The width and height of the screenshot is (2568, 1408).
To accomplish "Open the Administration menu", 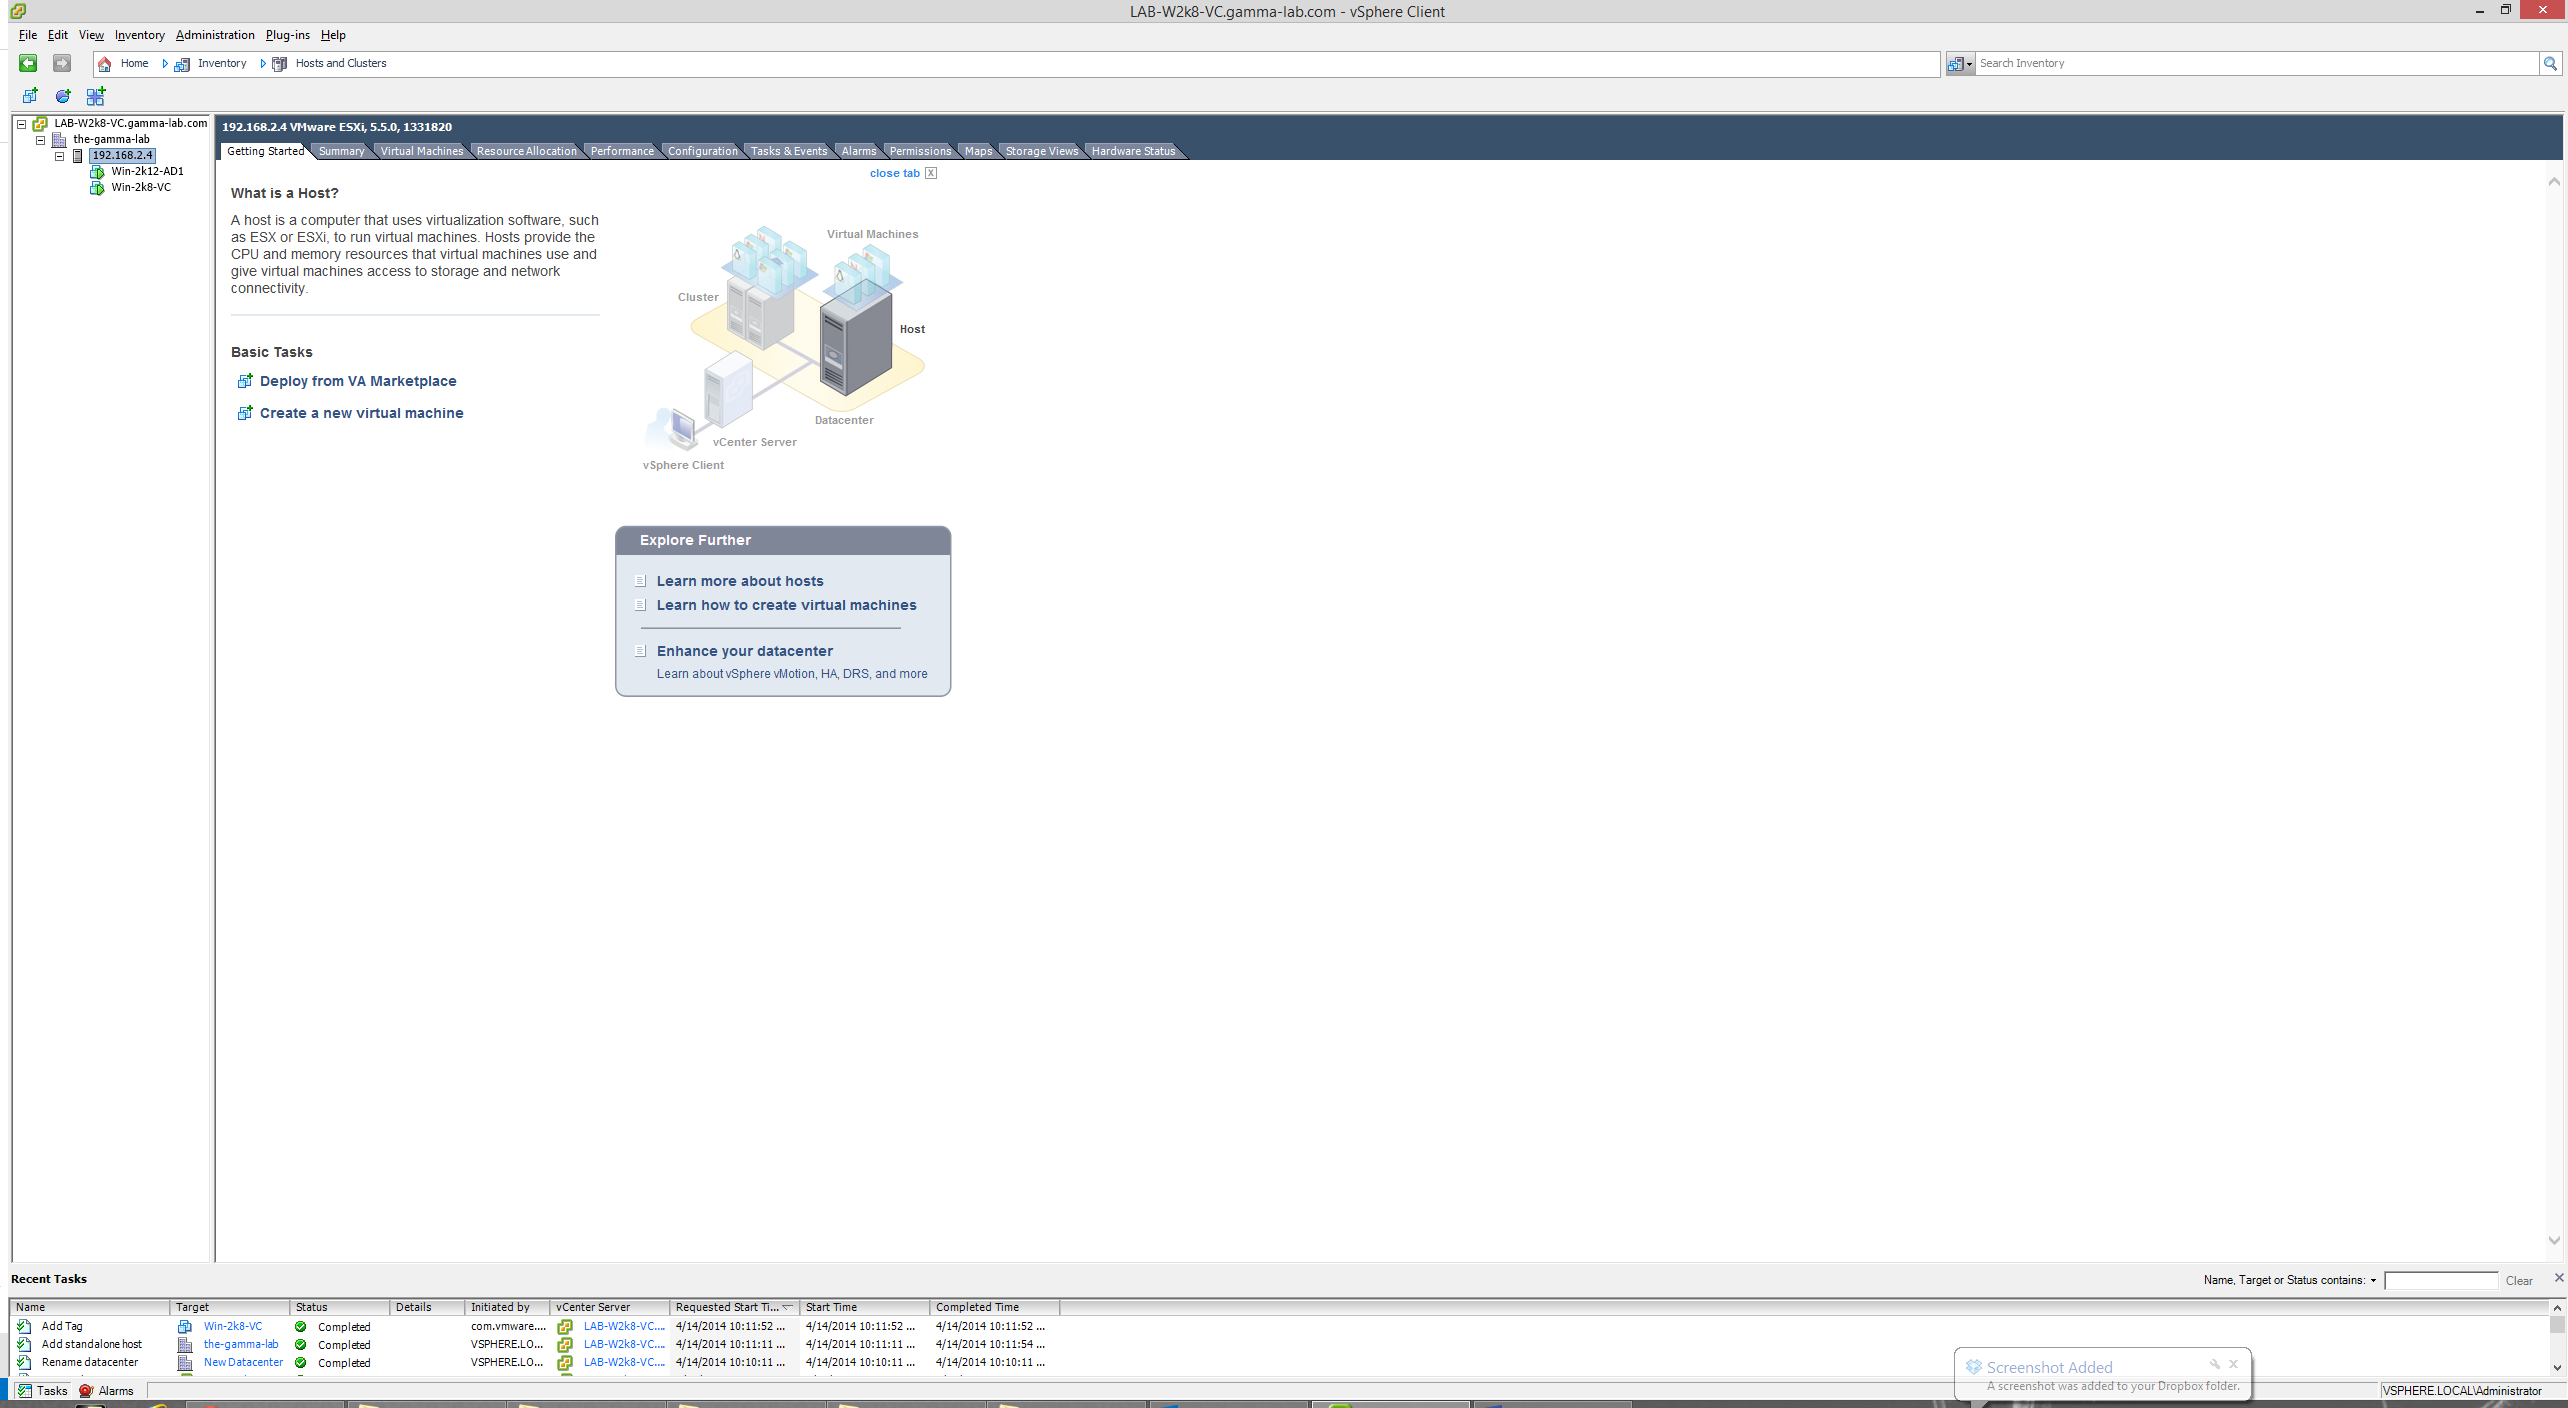I will click(x=215, y=35).
